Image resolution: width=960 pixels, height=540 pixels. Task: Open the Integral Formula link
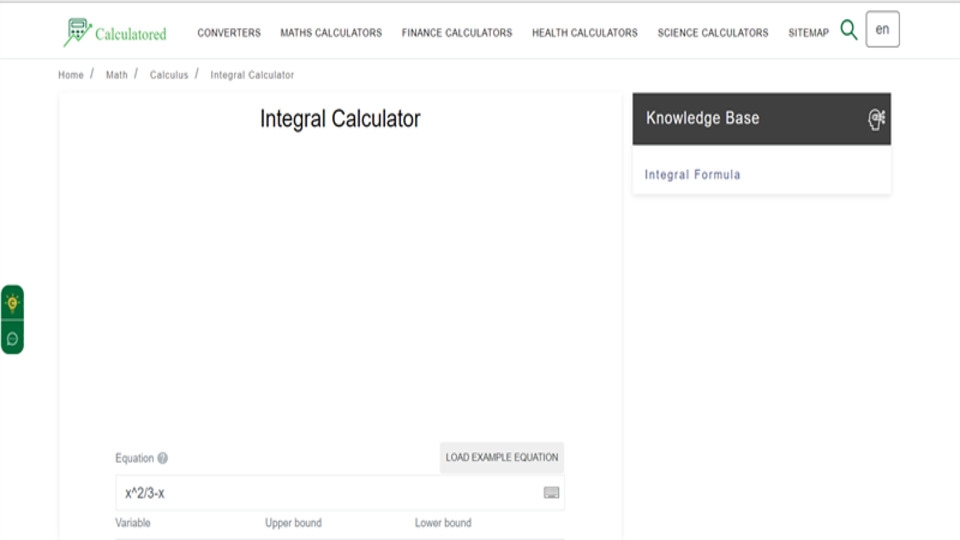(x=692, y=174)
